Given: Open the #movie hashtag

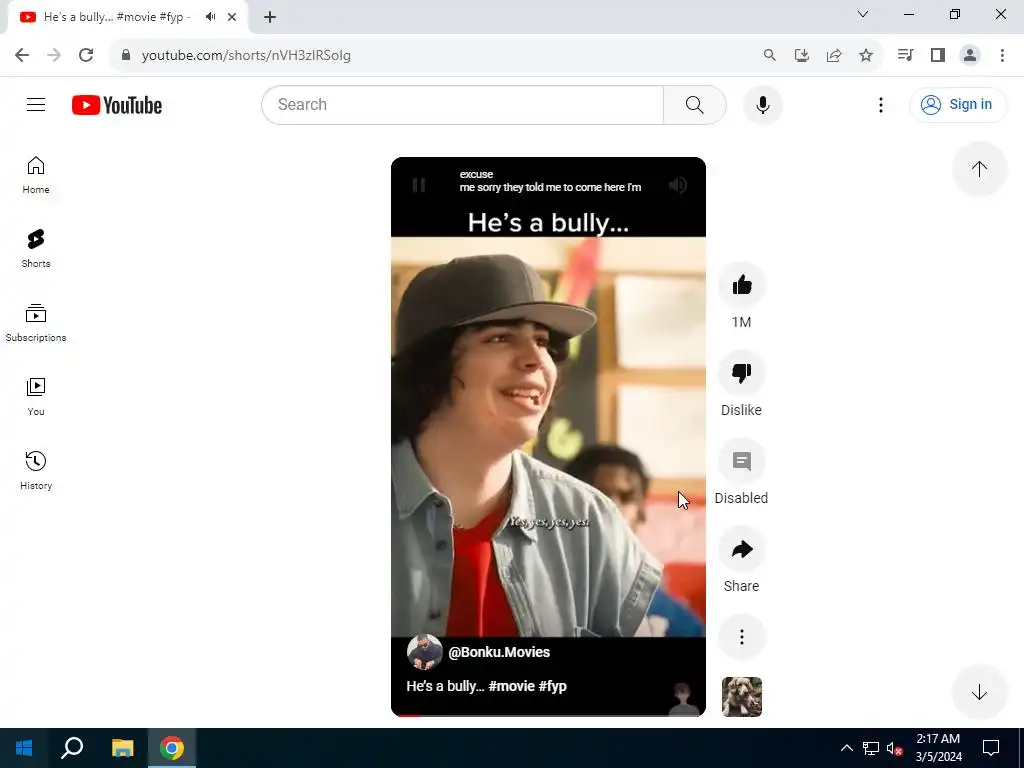Looking at the screenshot, I should [511, 686].
